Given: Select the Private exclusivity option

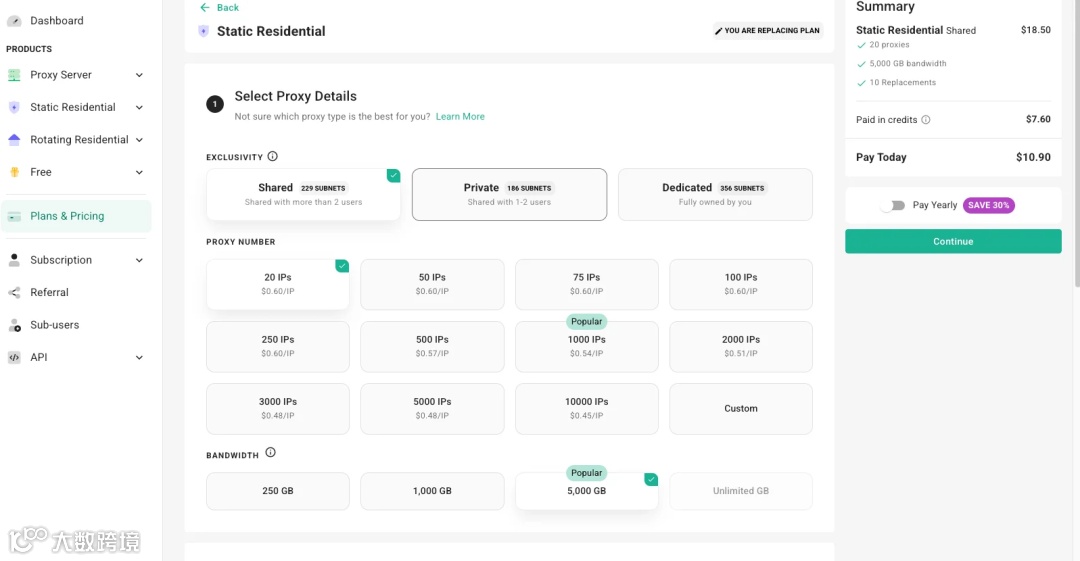Looking at the screenshot, I should [x=509, y=194].
